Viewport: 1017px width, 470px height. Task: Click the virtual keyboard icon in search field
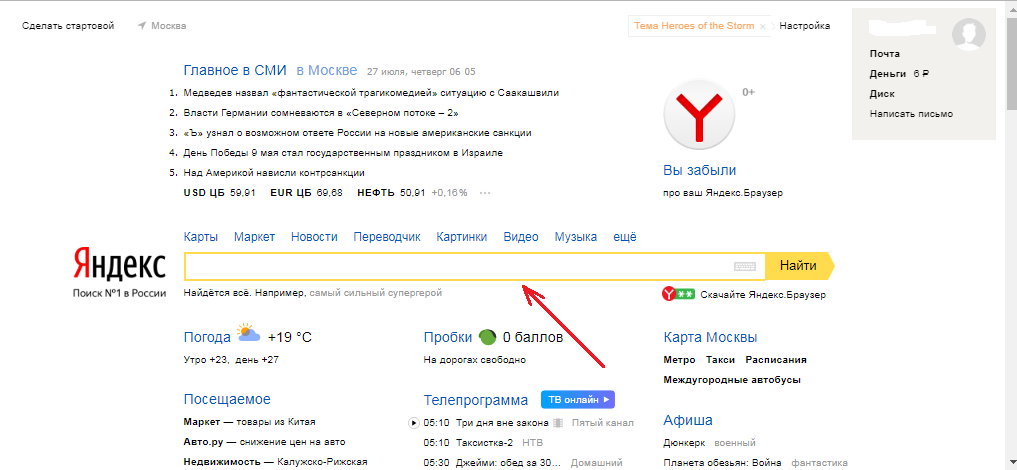(745, 266)
